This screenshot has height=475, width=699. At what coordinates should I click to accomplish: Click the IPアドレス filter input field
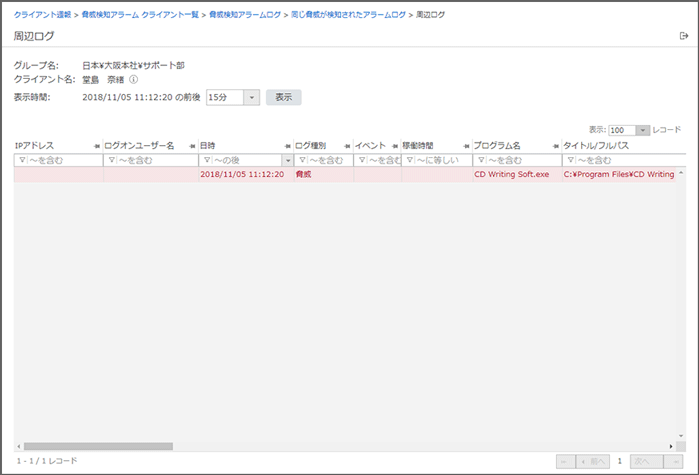click(64, 160)
